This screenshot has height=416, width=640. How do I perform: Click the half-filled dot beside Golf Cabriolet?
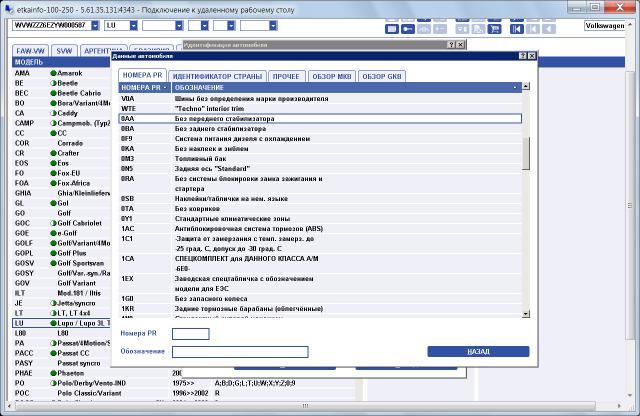53,223
